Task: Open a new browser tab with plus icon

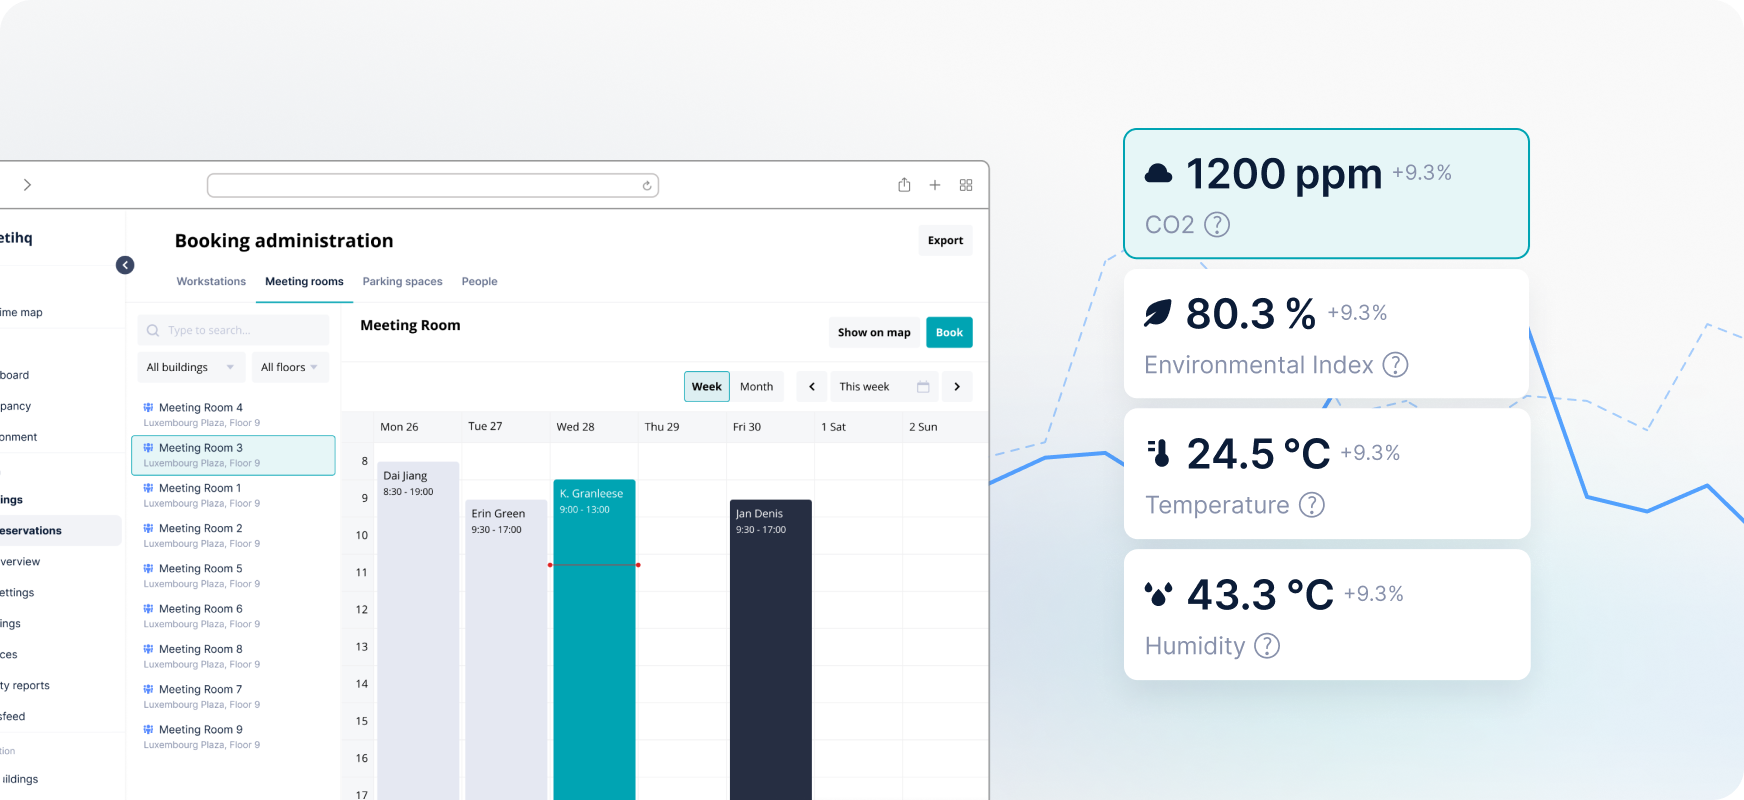Action: click(935, 185)
